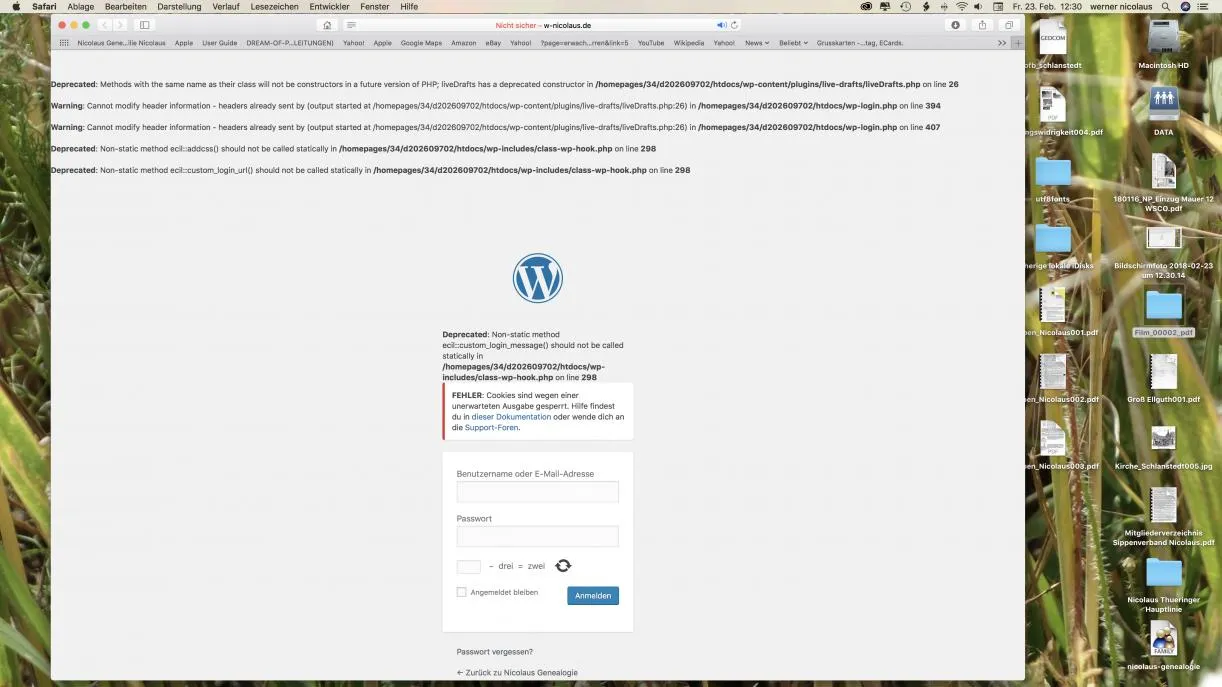
Task: Open the downloads icon in Safari toolbar
Action: click(x=956, y=25)
